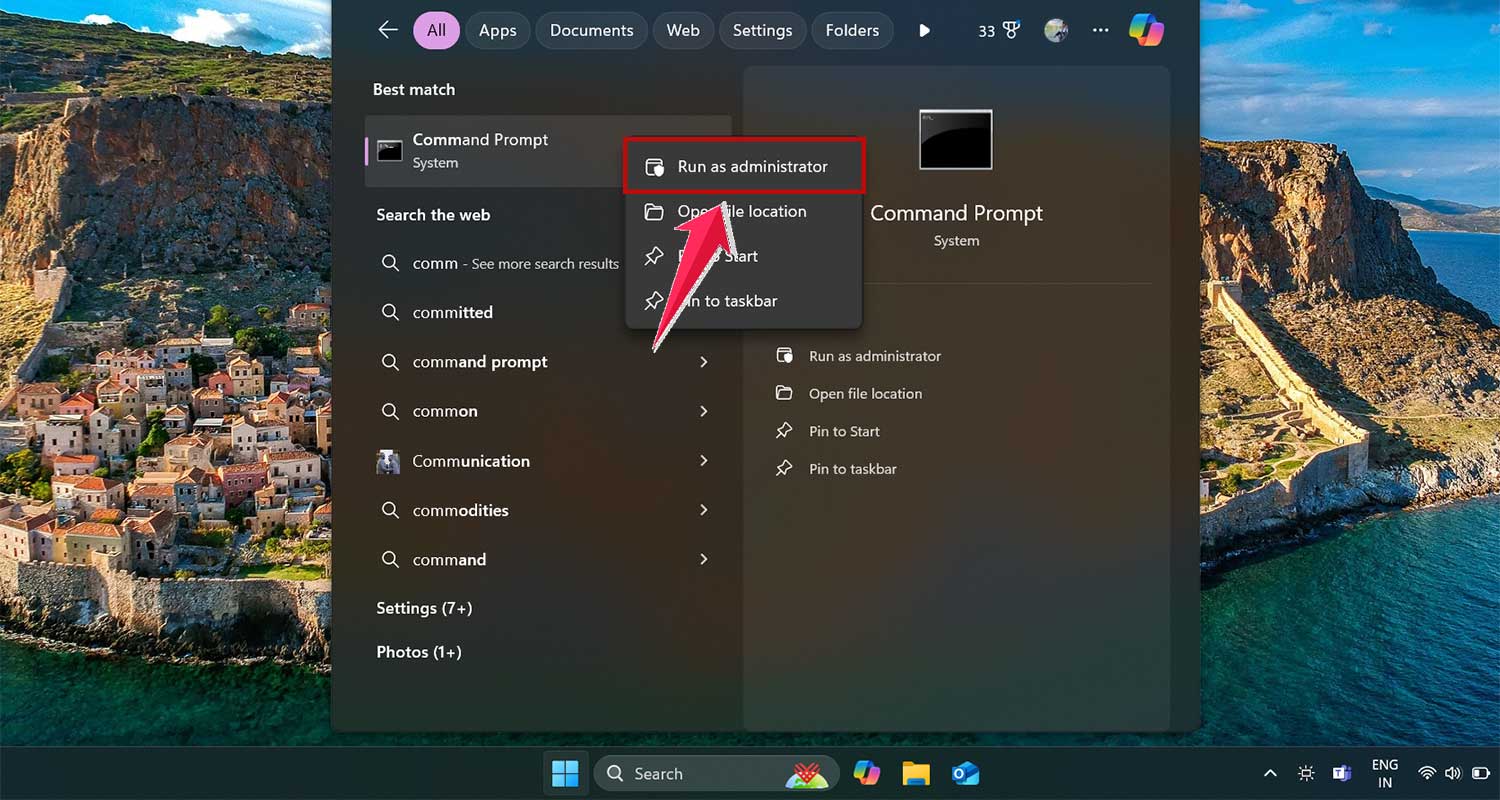Click the ENG IN language indicator
This screenshot has width=1500, height=800.
click(x=1385, y=771)
